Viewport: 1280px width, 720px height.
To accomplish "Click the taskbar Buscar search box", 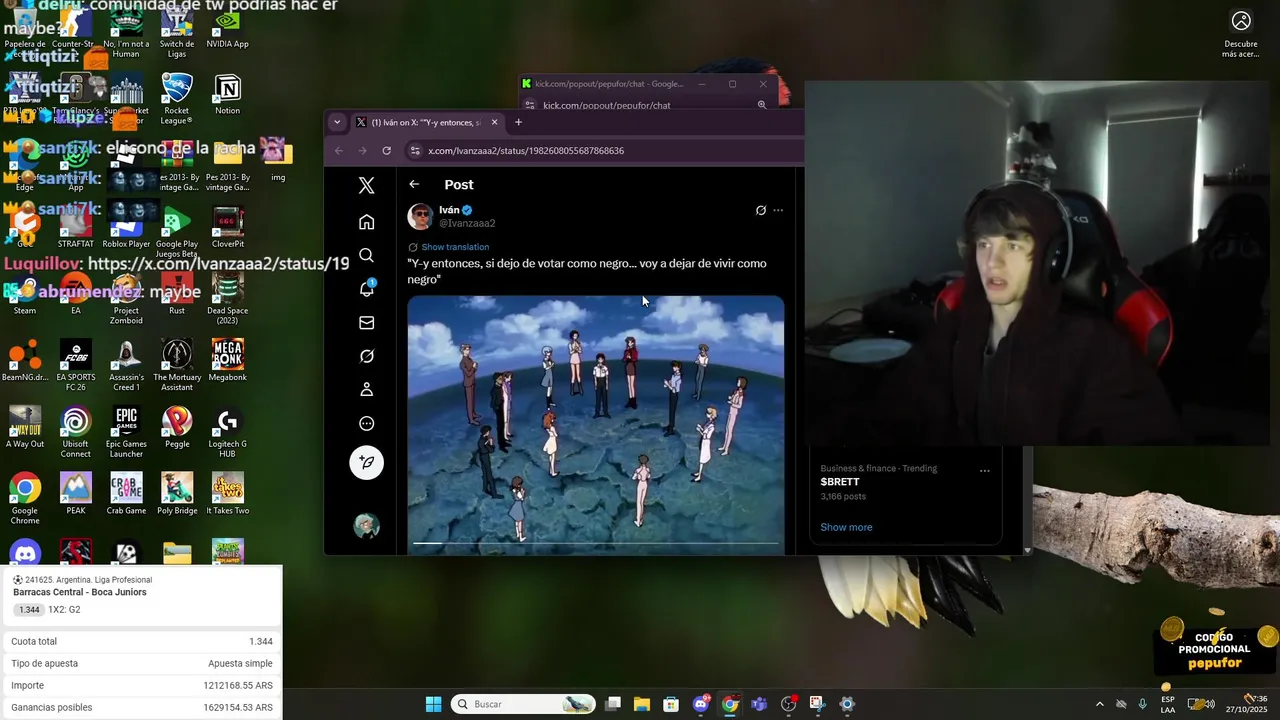I will click(522, 704).
